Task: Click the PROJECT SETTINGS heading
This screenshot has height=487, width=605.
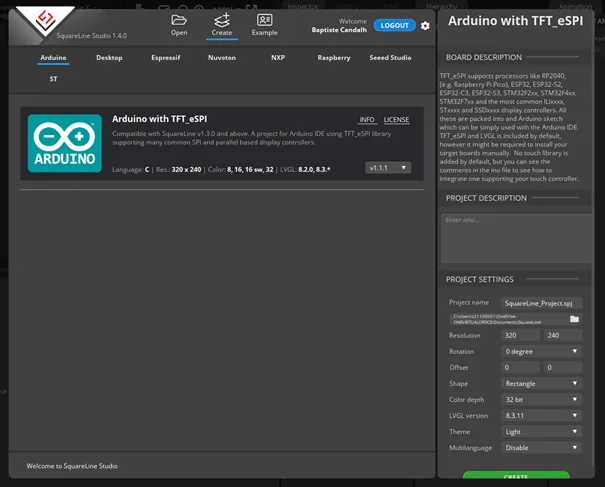Action: click(x=480, y=279)
